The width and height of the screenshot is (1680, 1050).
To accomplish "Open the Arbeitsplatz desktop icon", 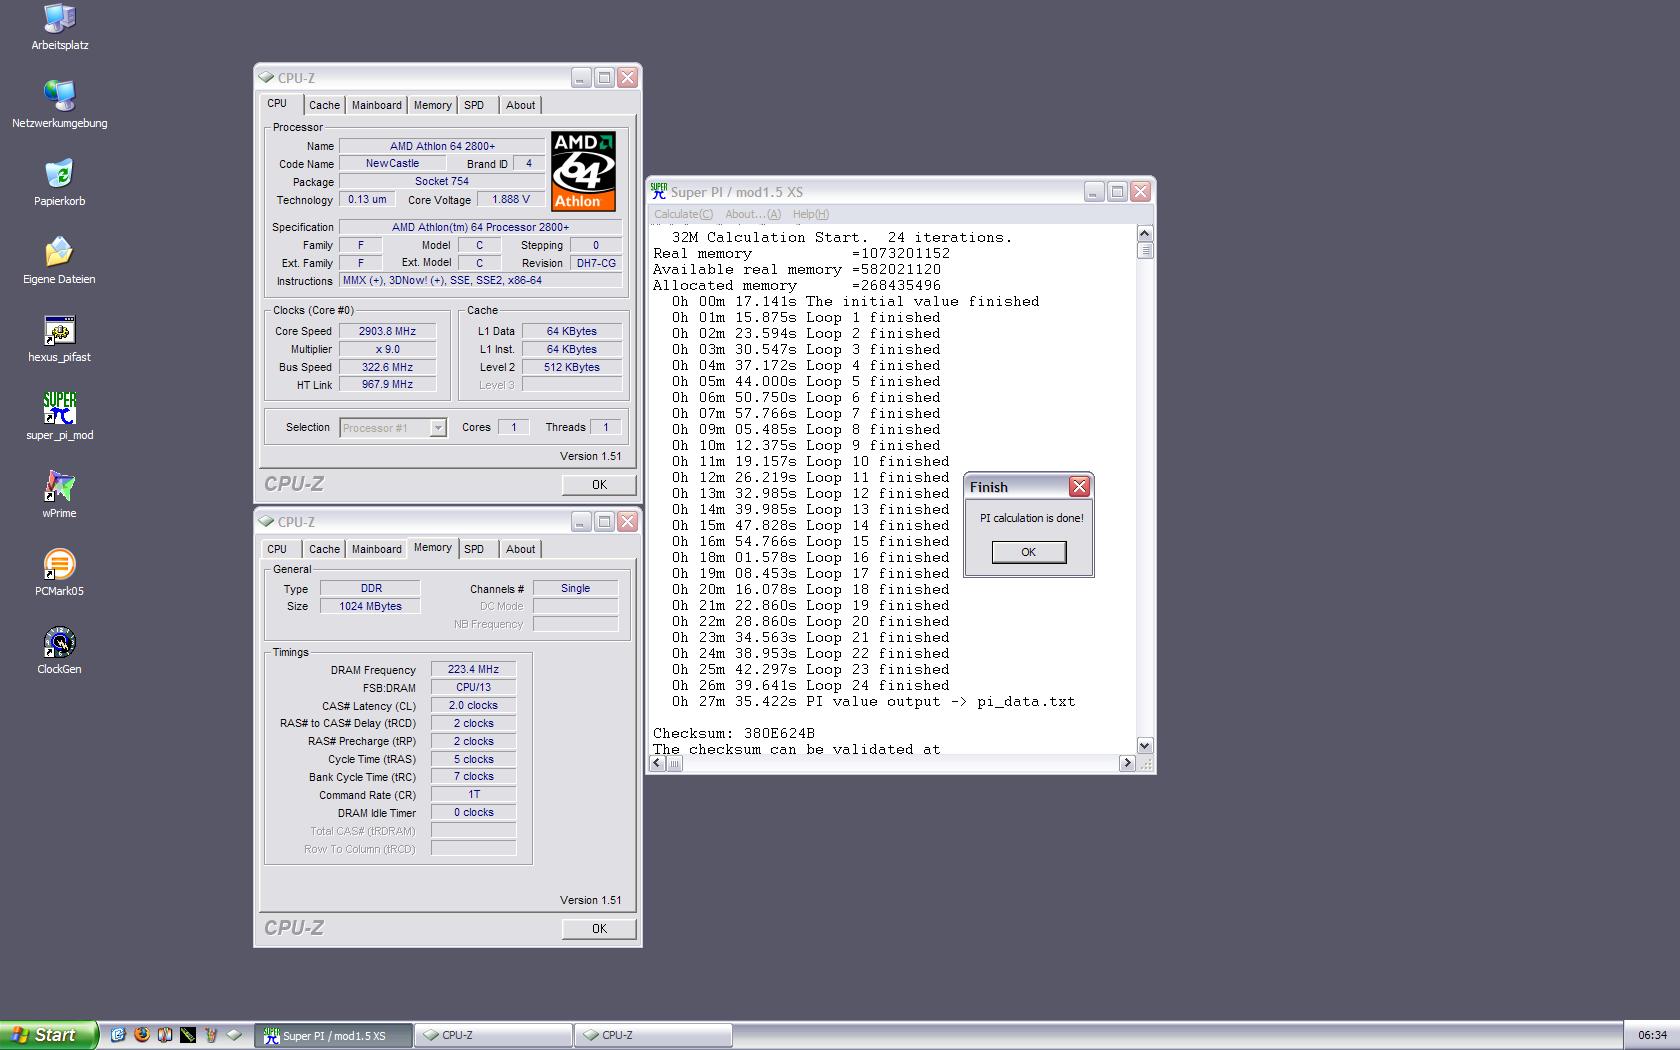I will (x=59, y=27).
